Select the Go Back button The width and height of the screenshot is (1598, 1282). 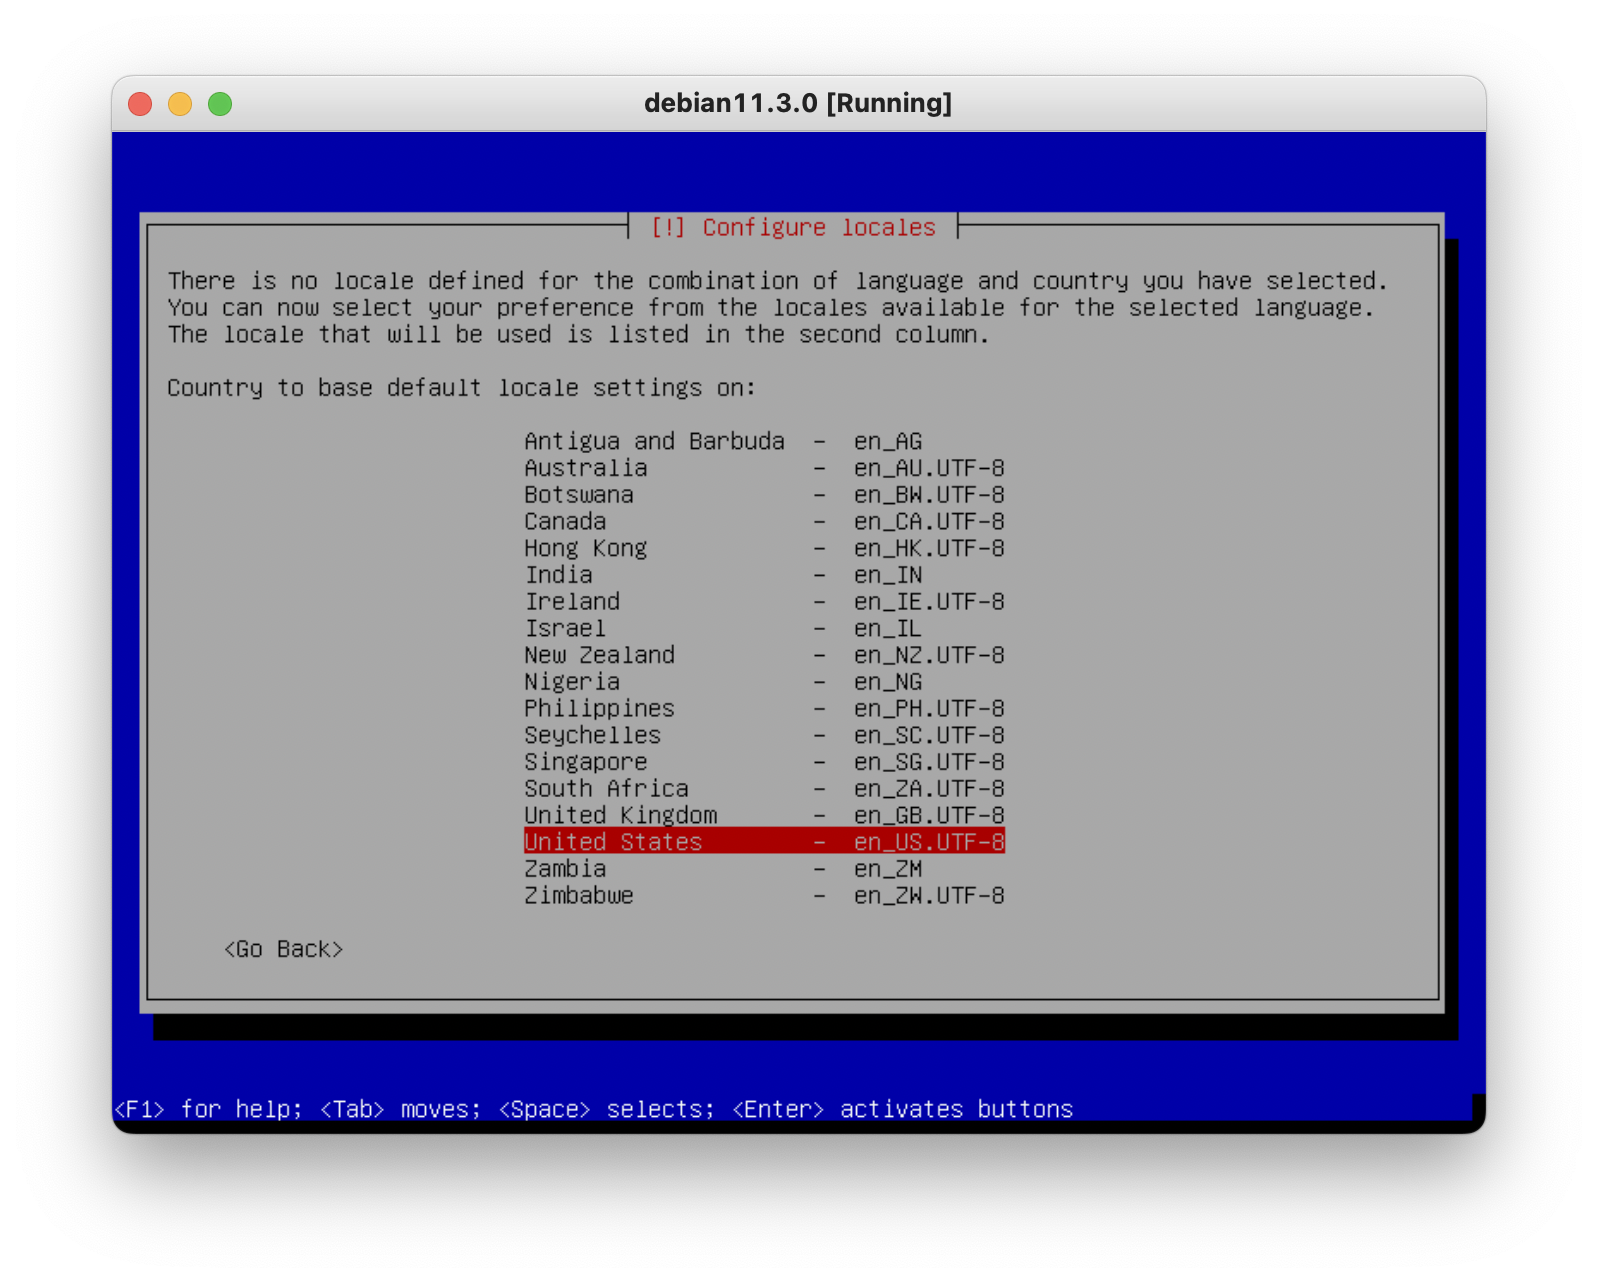pos(283,949)
